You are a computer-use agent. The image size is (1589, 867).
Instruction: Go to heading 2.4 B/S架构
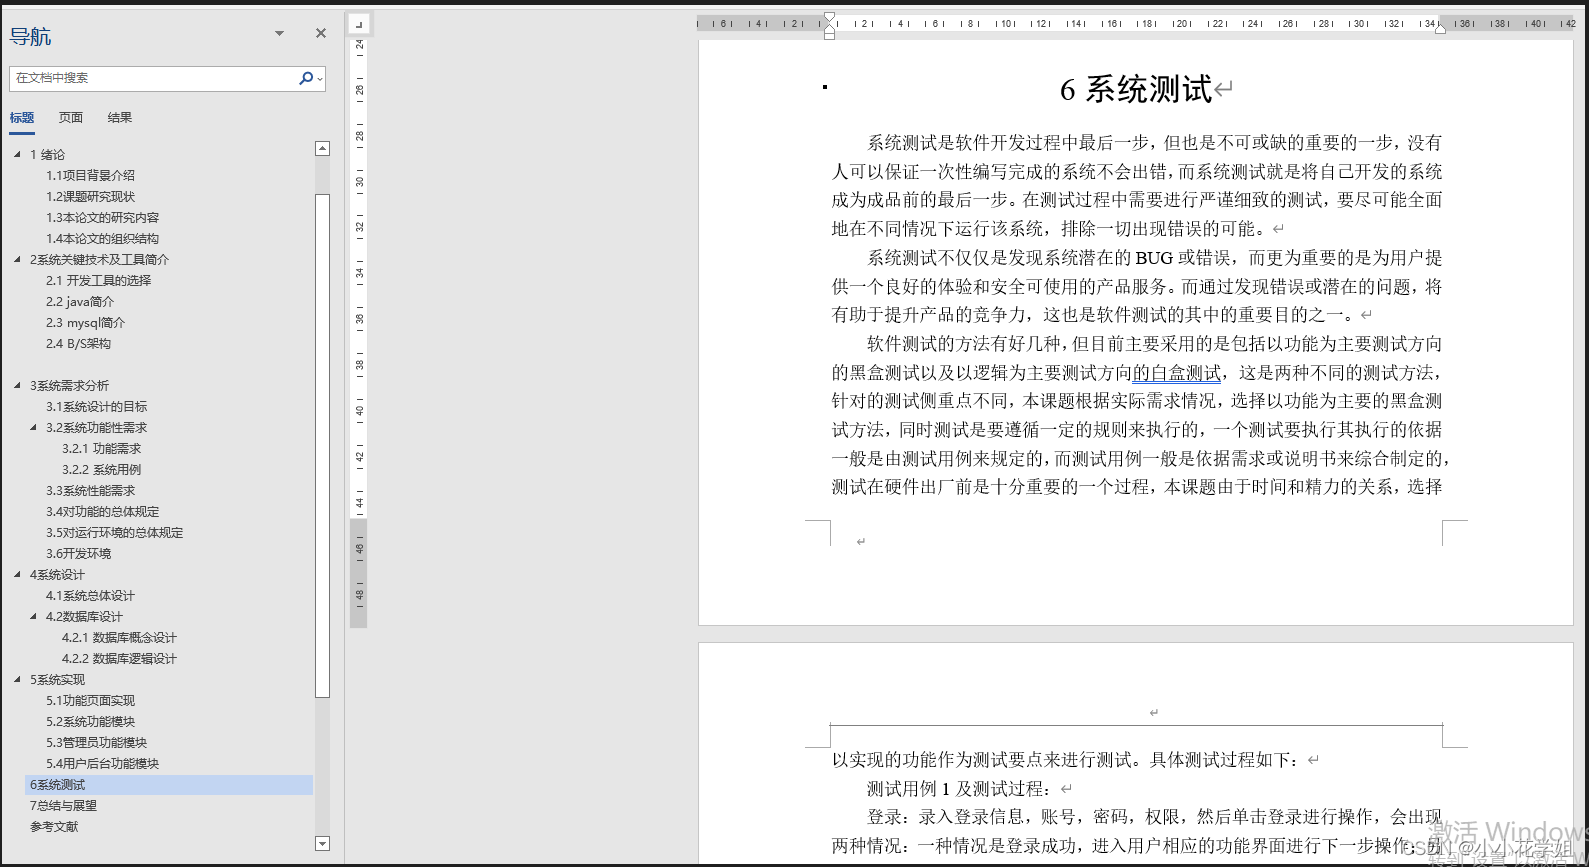pyautogui.click(x=78, y=343)
